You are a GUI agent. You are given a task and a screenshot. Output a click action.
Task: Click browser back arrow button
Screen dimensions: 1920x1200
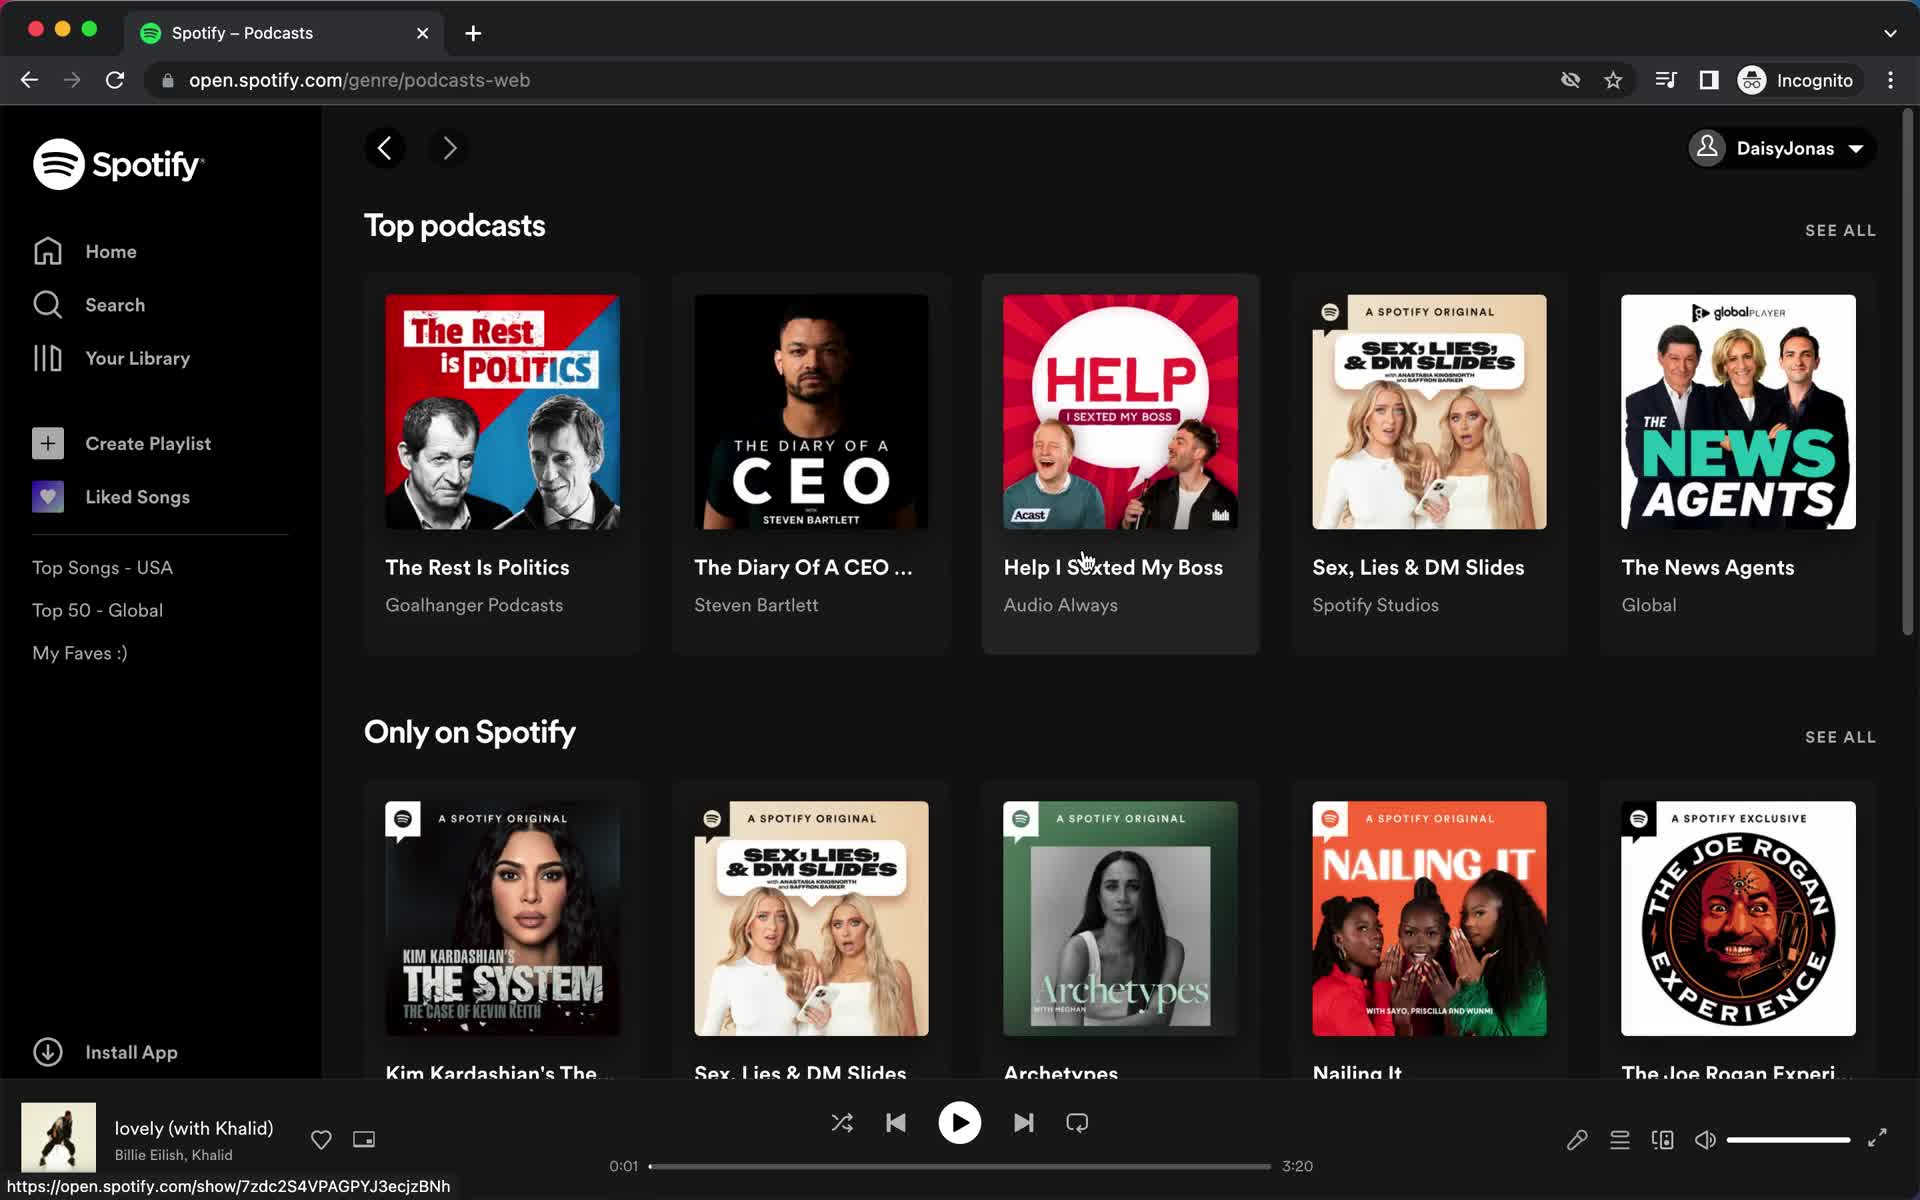[29, 80]
